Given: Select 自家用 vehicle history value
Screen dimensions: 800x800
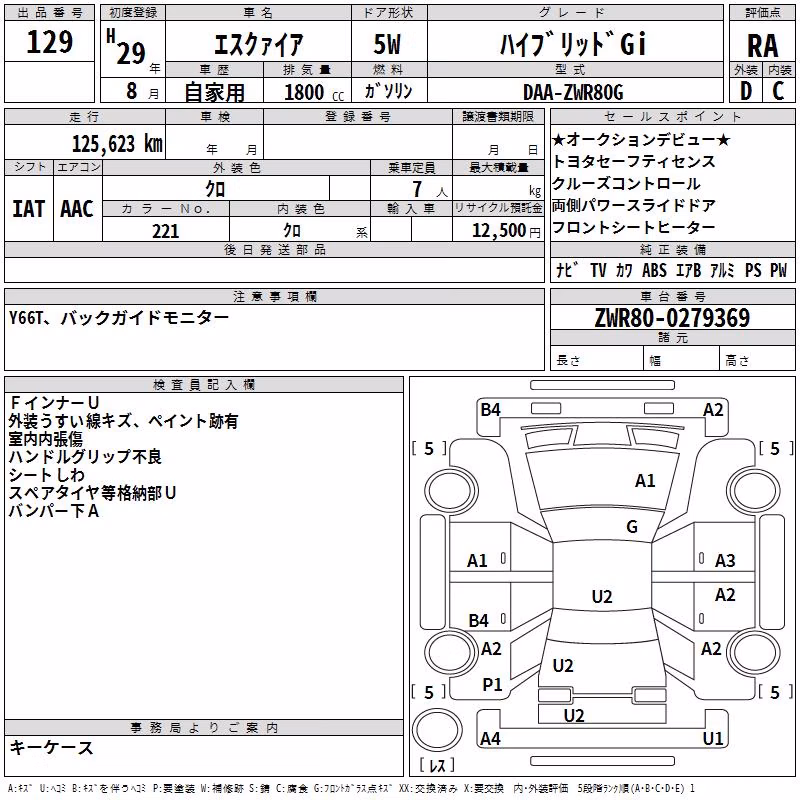Looking at the screenshot, I should (215, 92).
